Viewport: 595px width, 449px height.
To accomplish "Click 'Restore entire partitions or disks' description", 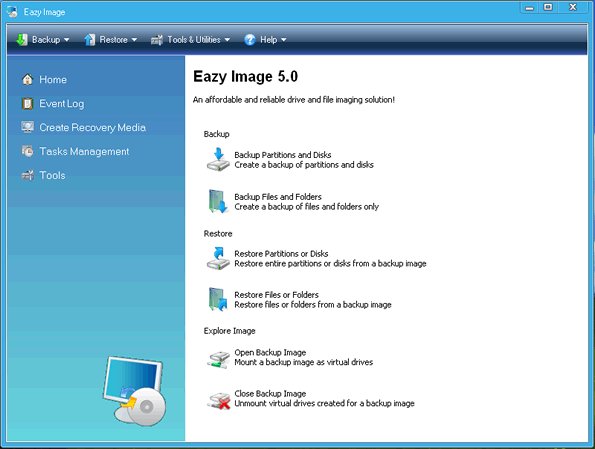I will coord(330,263).
